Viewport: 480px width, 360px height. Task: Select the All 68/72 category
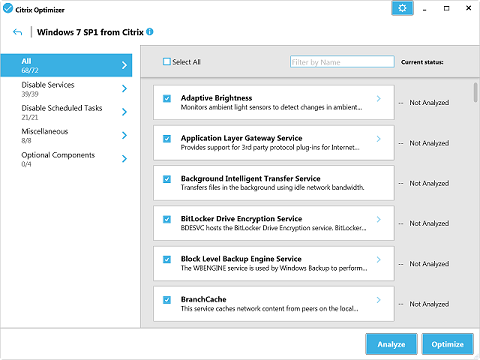click(x=66, y=65)
